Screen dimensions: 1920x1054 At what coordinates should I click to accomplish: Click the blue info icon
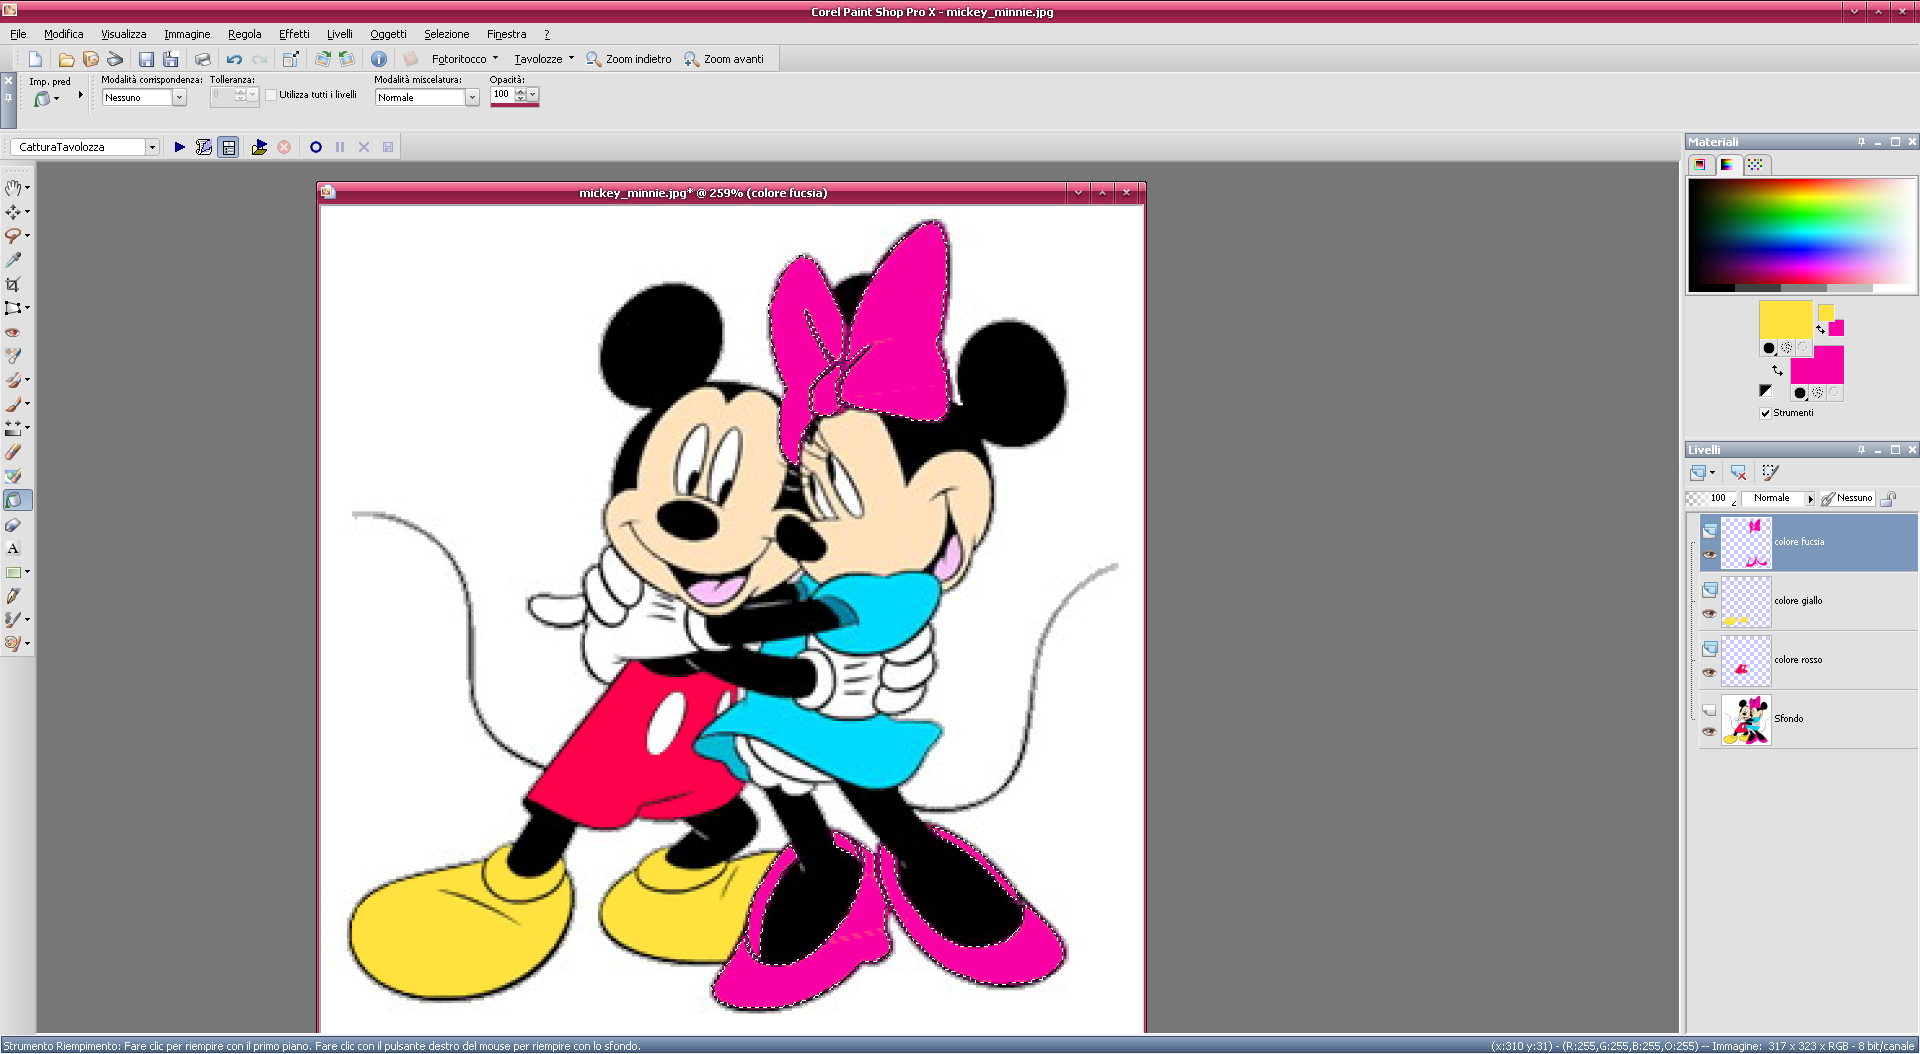click(x=378, y=59)
